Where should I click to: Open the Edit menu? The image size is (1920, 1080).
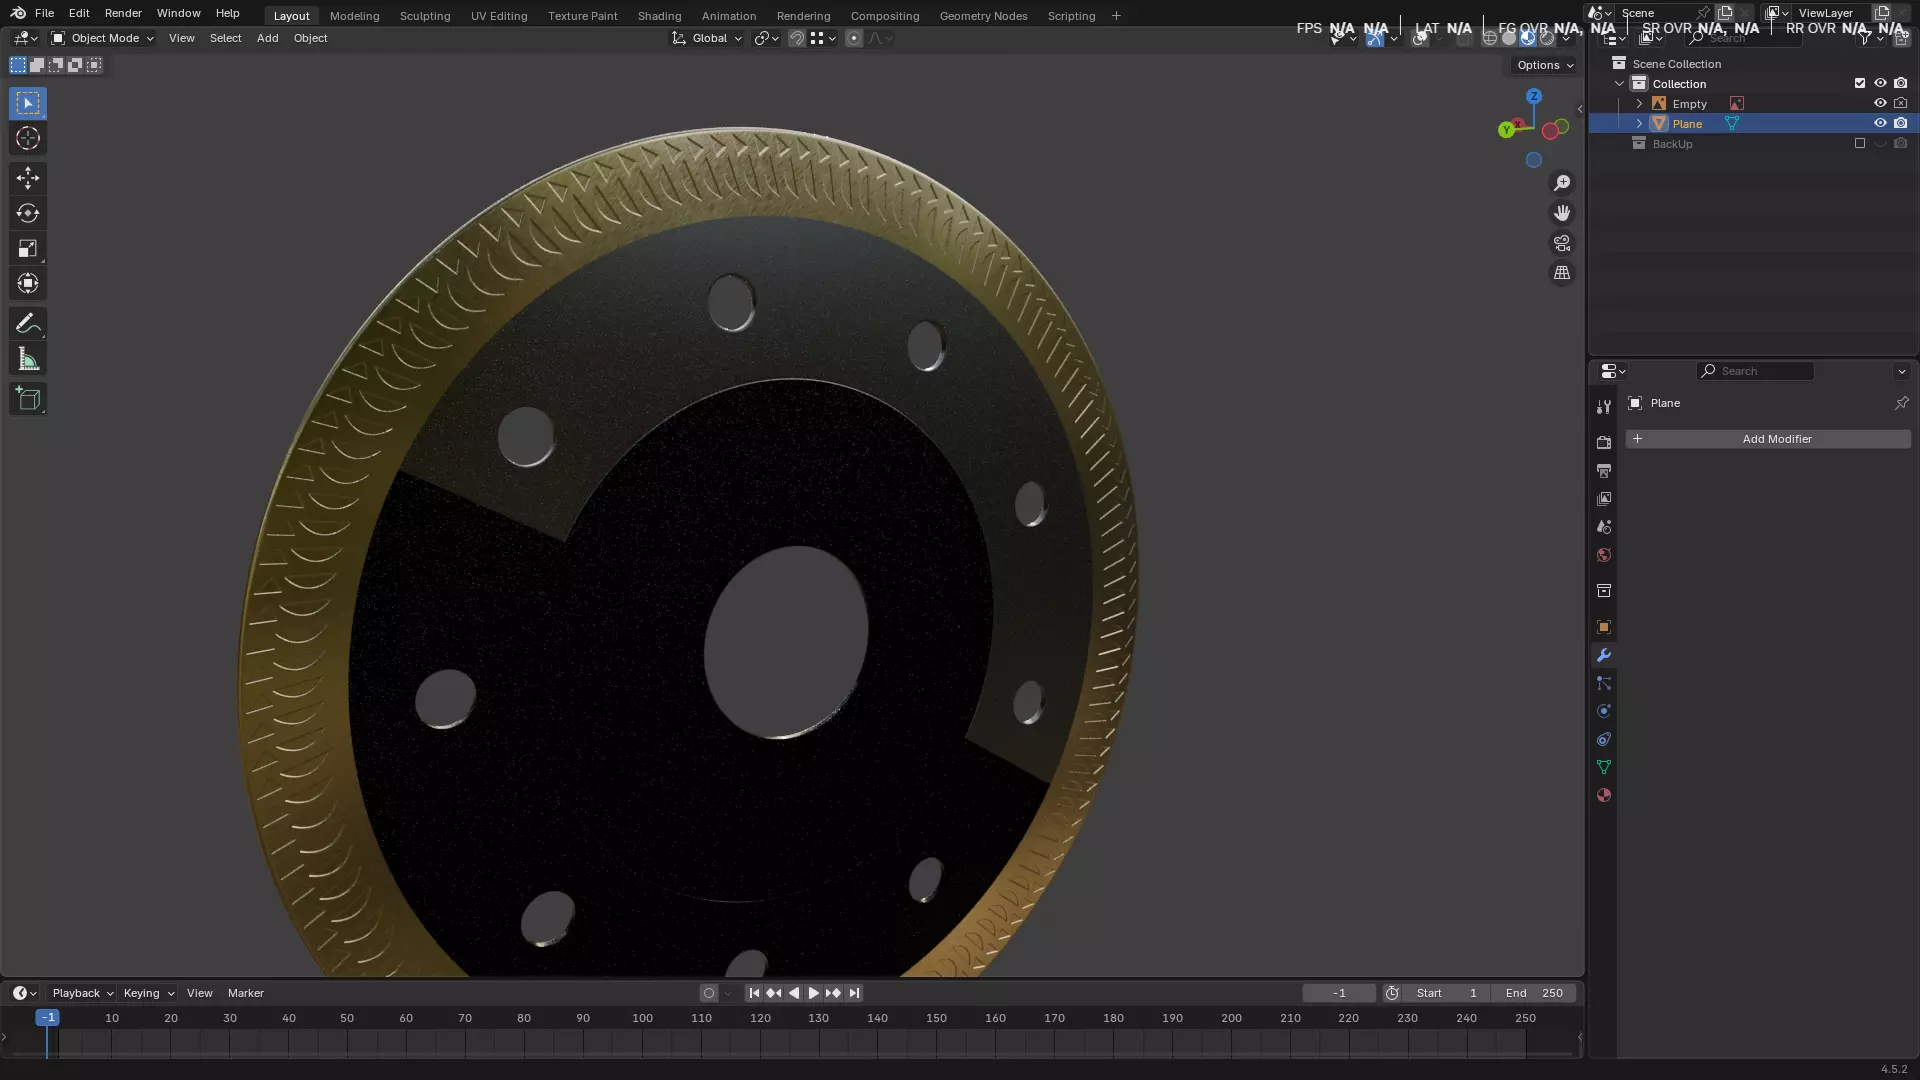click(x=79, y=13)
